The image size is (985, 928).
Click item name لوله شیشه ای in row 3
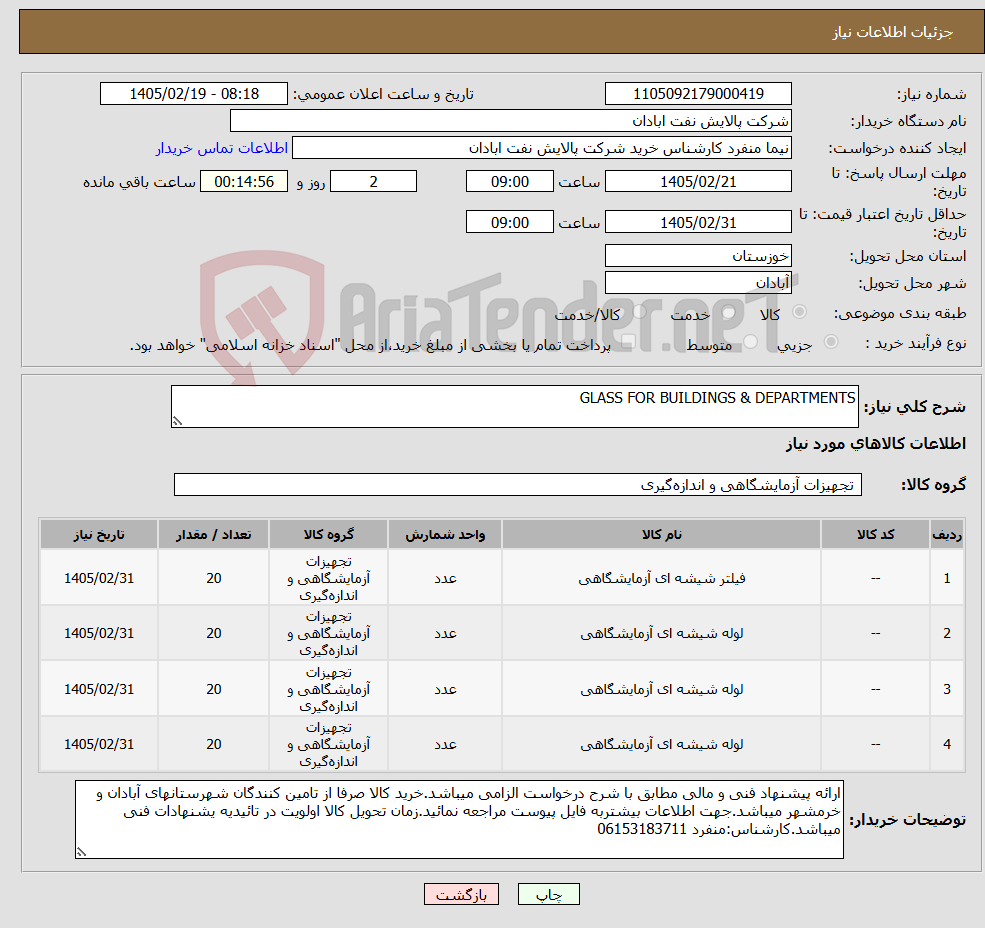661,689
